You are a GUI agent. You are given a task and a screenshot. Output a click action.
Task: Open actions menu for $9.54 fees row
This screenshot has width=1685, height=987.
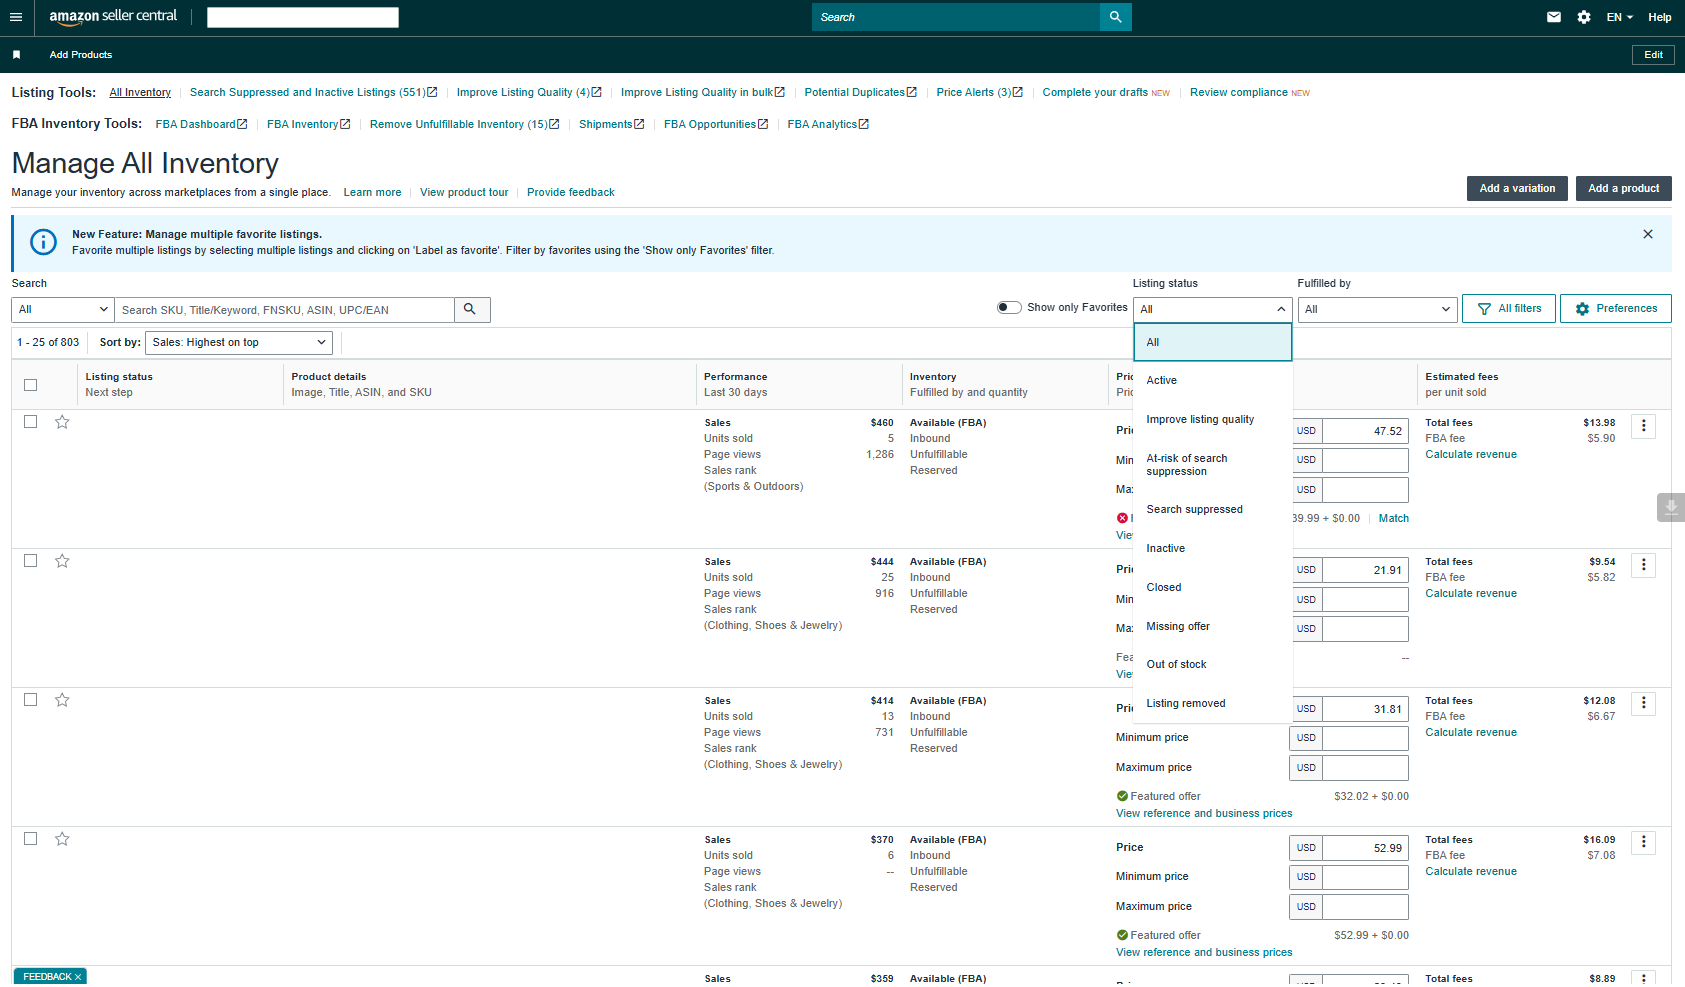click(1644, 565)
